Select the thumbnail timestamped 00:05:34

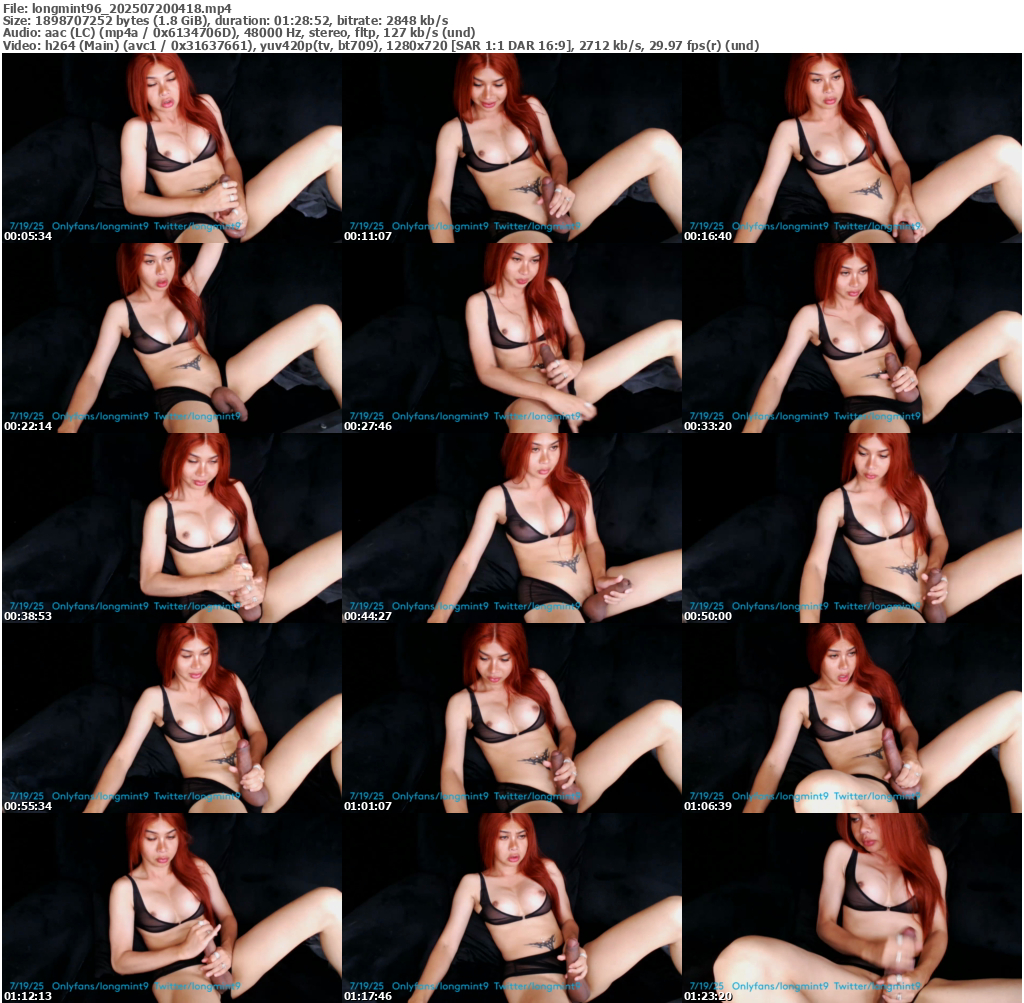click(x=172, y=148)
